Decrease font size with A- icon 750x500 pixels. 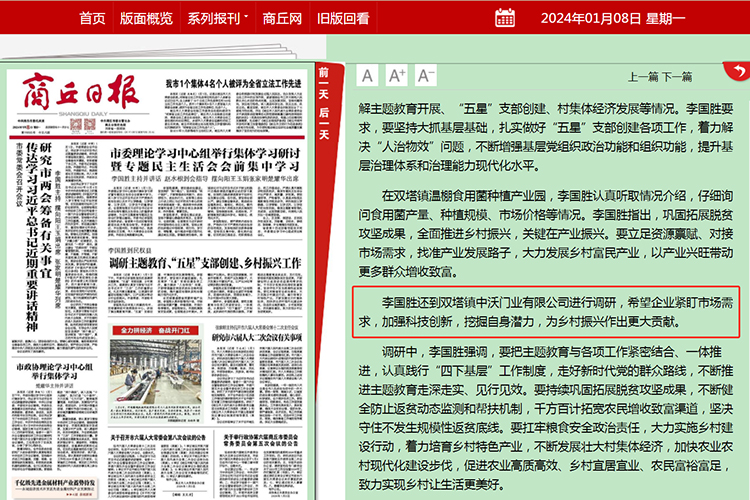tap(426, 76)
